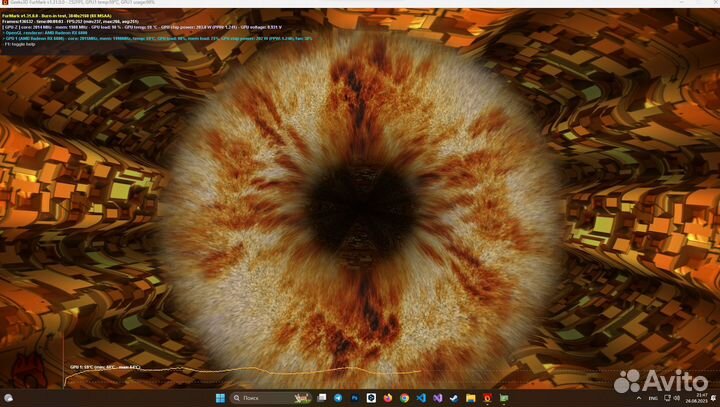Open Visual Studio from the taskbar
This screenshot has width=720, height=407.
point(437,398)
